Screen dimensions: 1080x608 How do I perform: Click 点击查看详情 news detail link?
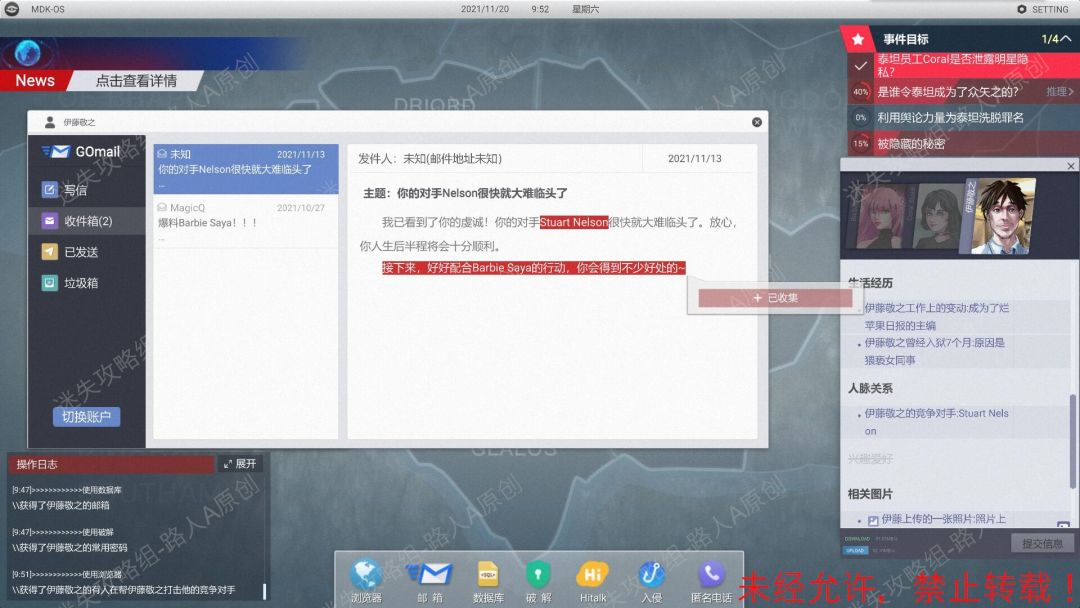[x=136, y=81]
